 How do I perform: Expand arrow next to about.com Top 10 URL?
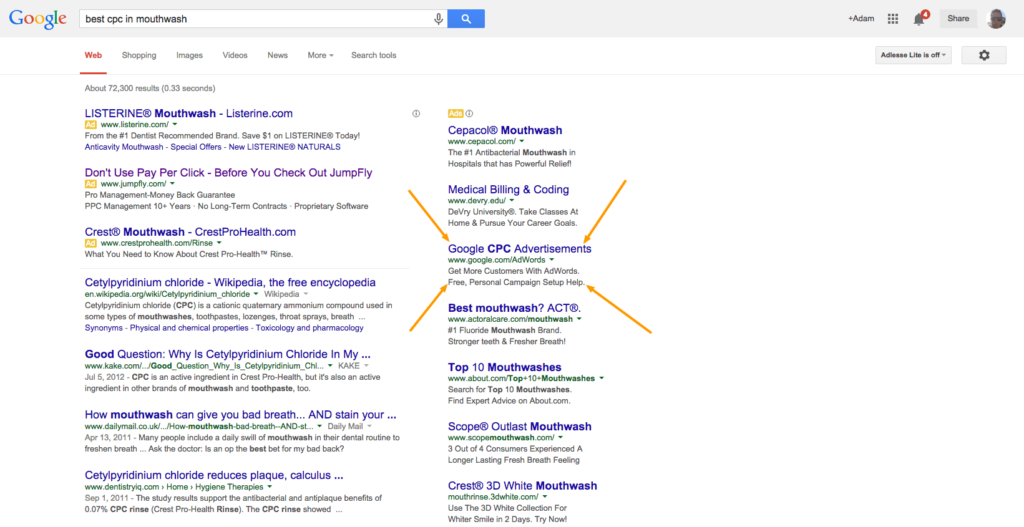pyautogui.click(x=601, y=378)
